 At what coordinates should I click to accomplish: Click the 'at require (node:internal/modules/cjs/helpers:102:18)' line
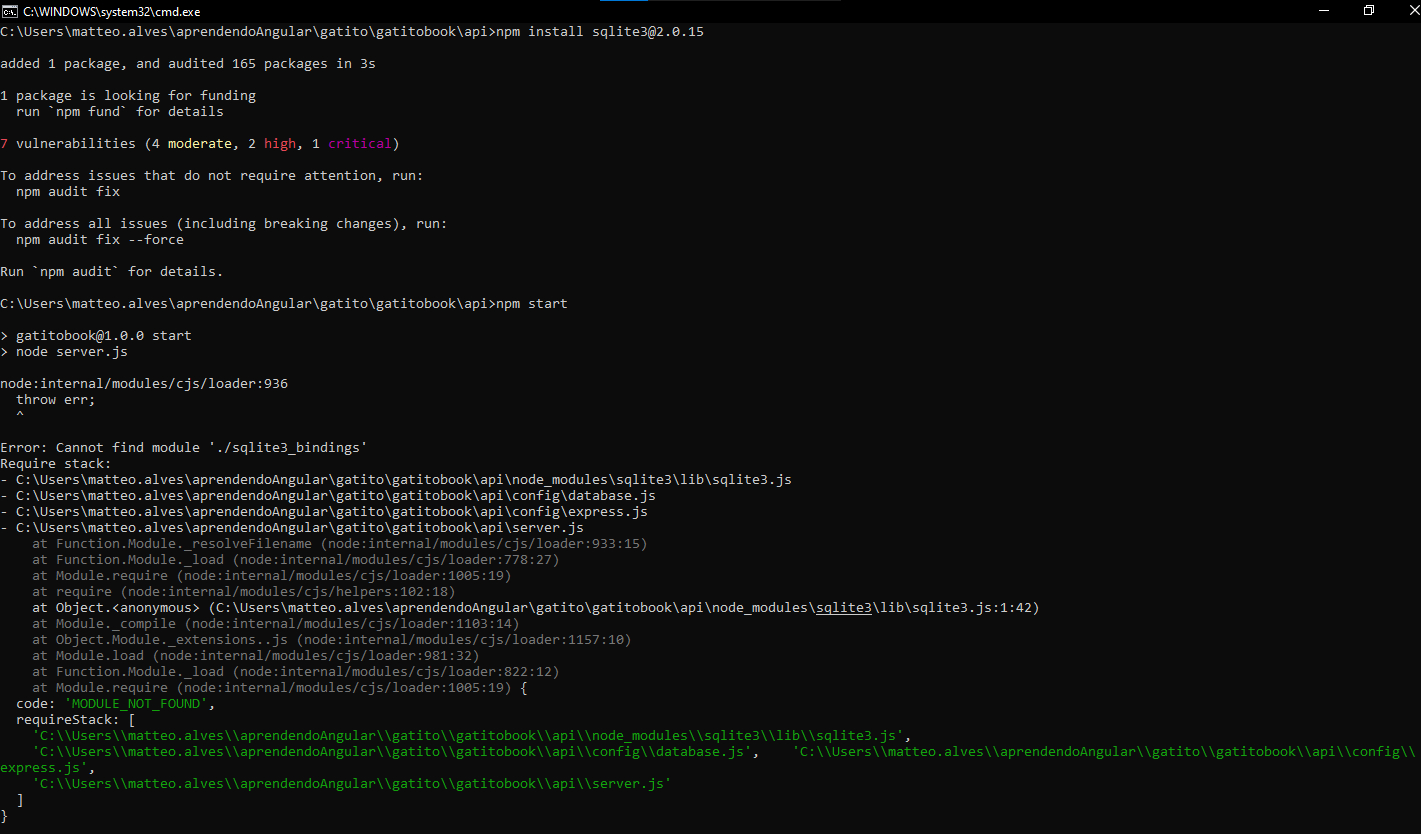click(x=244, y=592)
